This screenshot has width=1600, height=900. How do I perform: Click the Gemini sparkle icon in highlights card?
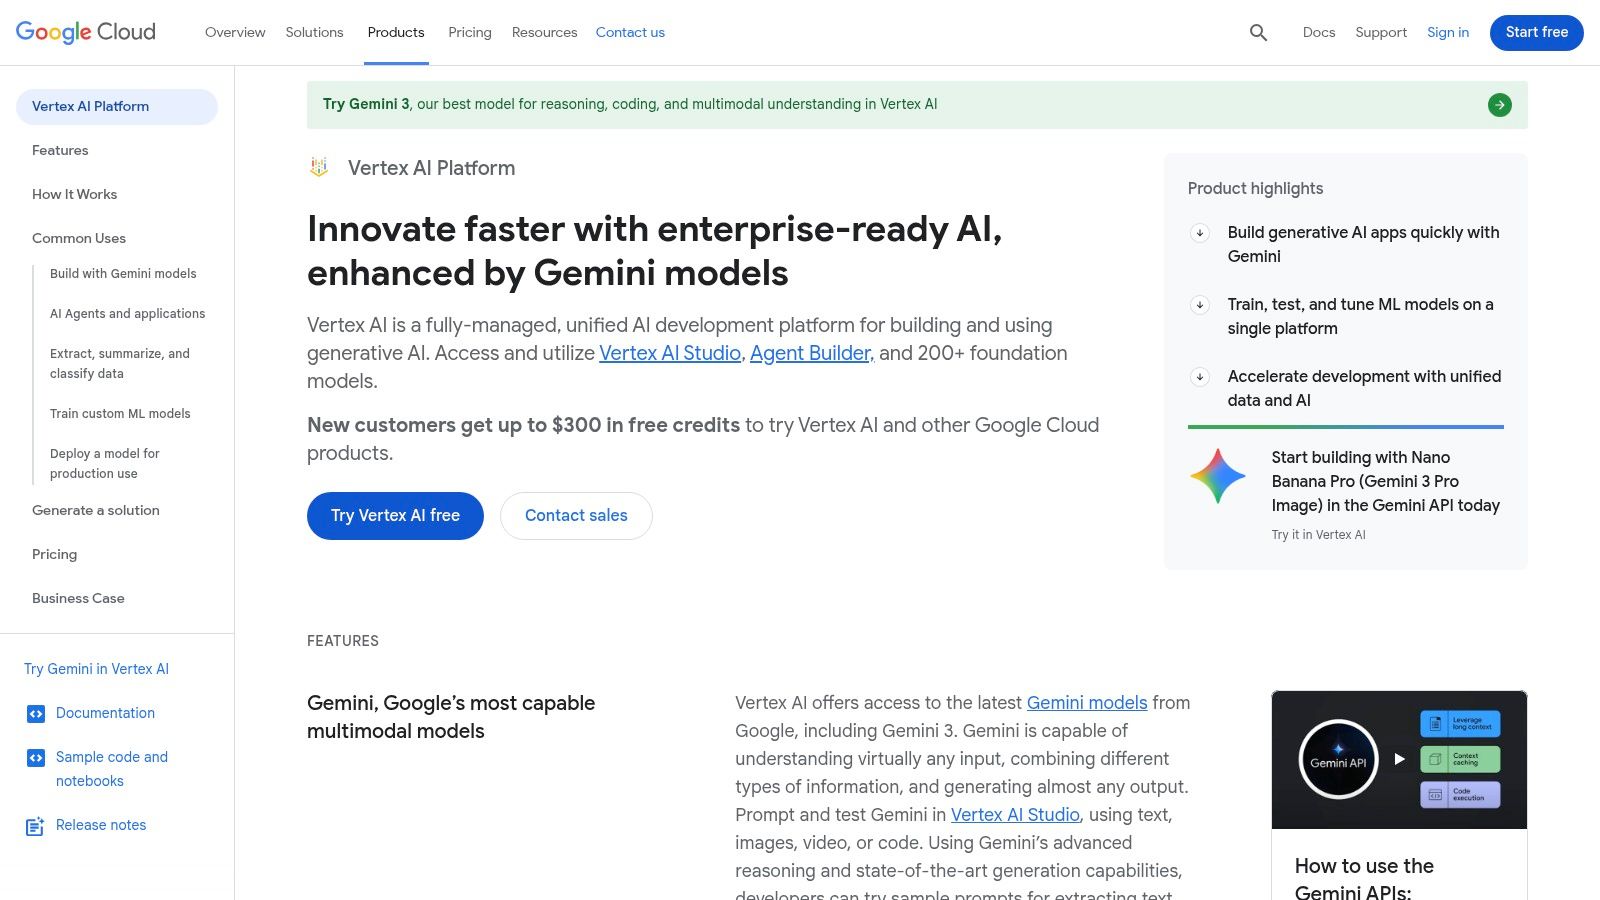(1217, 476)
